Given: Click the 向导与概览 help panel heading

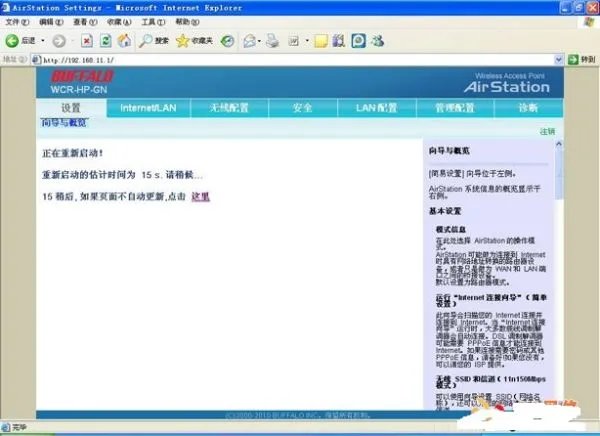Looking at the screenshot, I should tap(449, 151).
